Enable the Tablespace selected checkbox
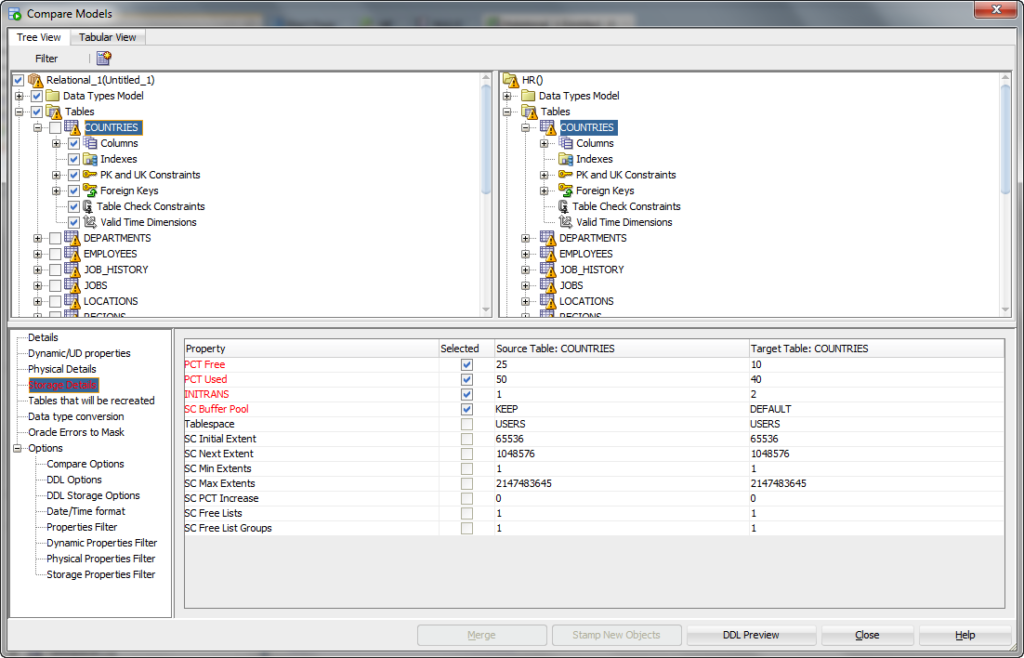Image resolution: width=1024 pixels, height=658 pixels. click(467, 424)
